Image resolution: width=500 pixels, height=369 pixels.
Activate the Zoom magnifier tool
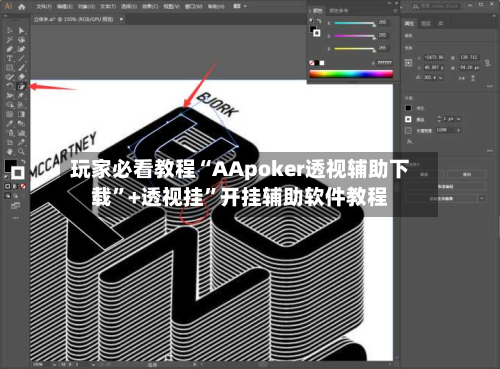21,152
